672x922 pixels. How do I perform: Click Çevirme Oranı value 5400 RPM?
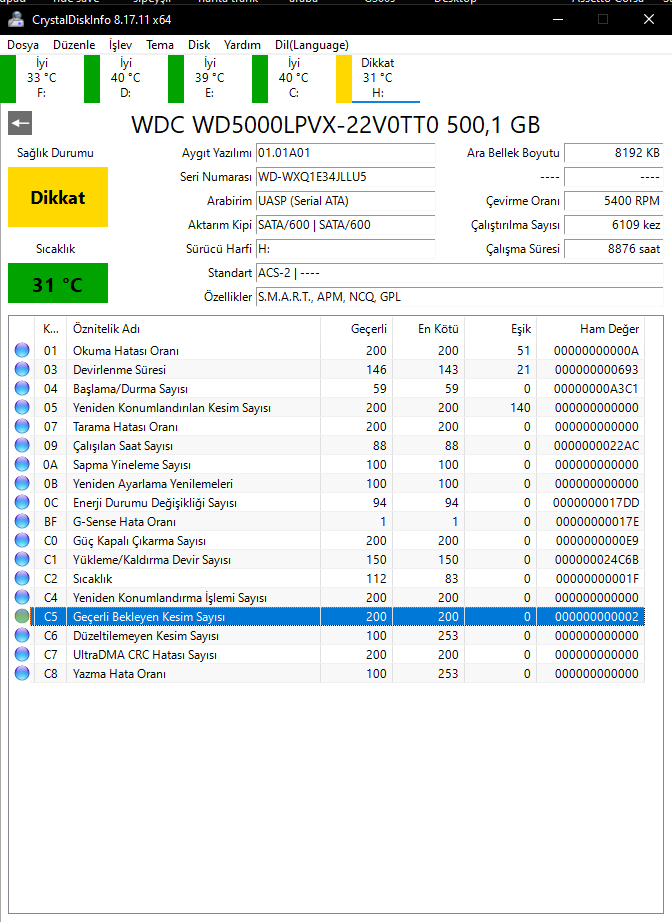(x=614, y=201)
